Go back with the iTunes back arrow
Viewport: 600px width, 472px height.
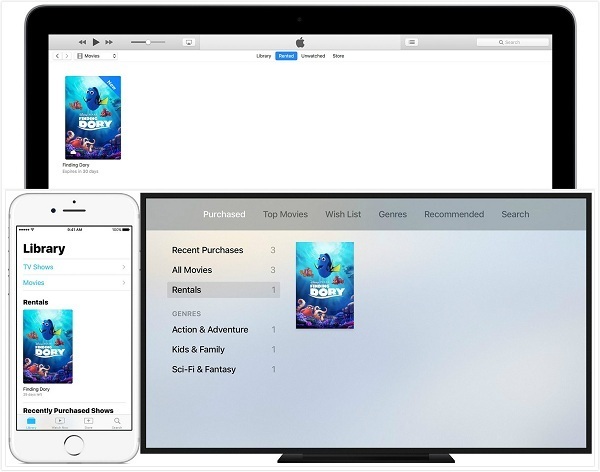(57, 56)
